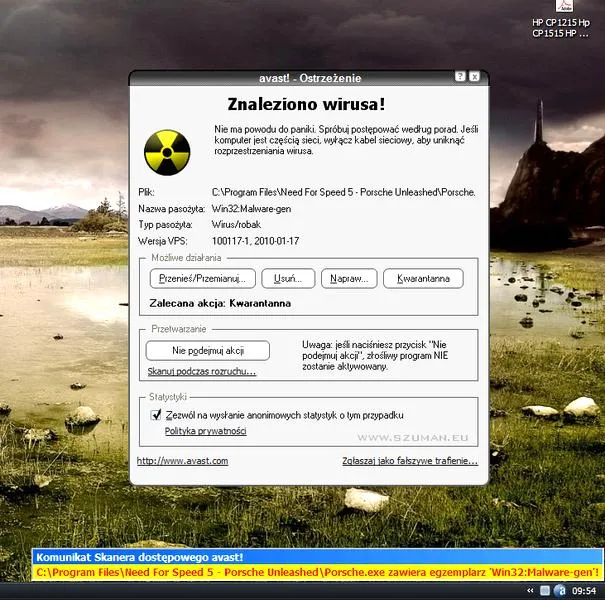This screenshot has height=600, width=605.
Task: Click the Usuń... button
Action: click(x=288, y=278)
